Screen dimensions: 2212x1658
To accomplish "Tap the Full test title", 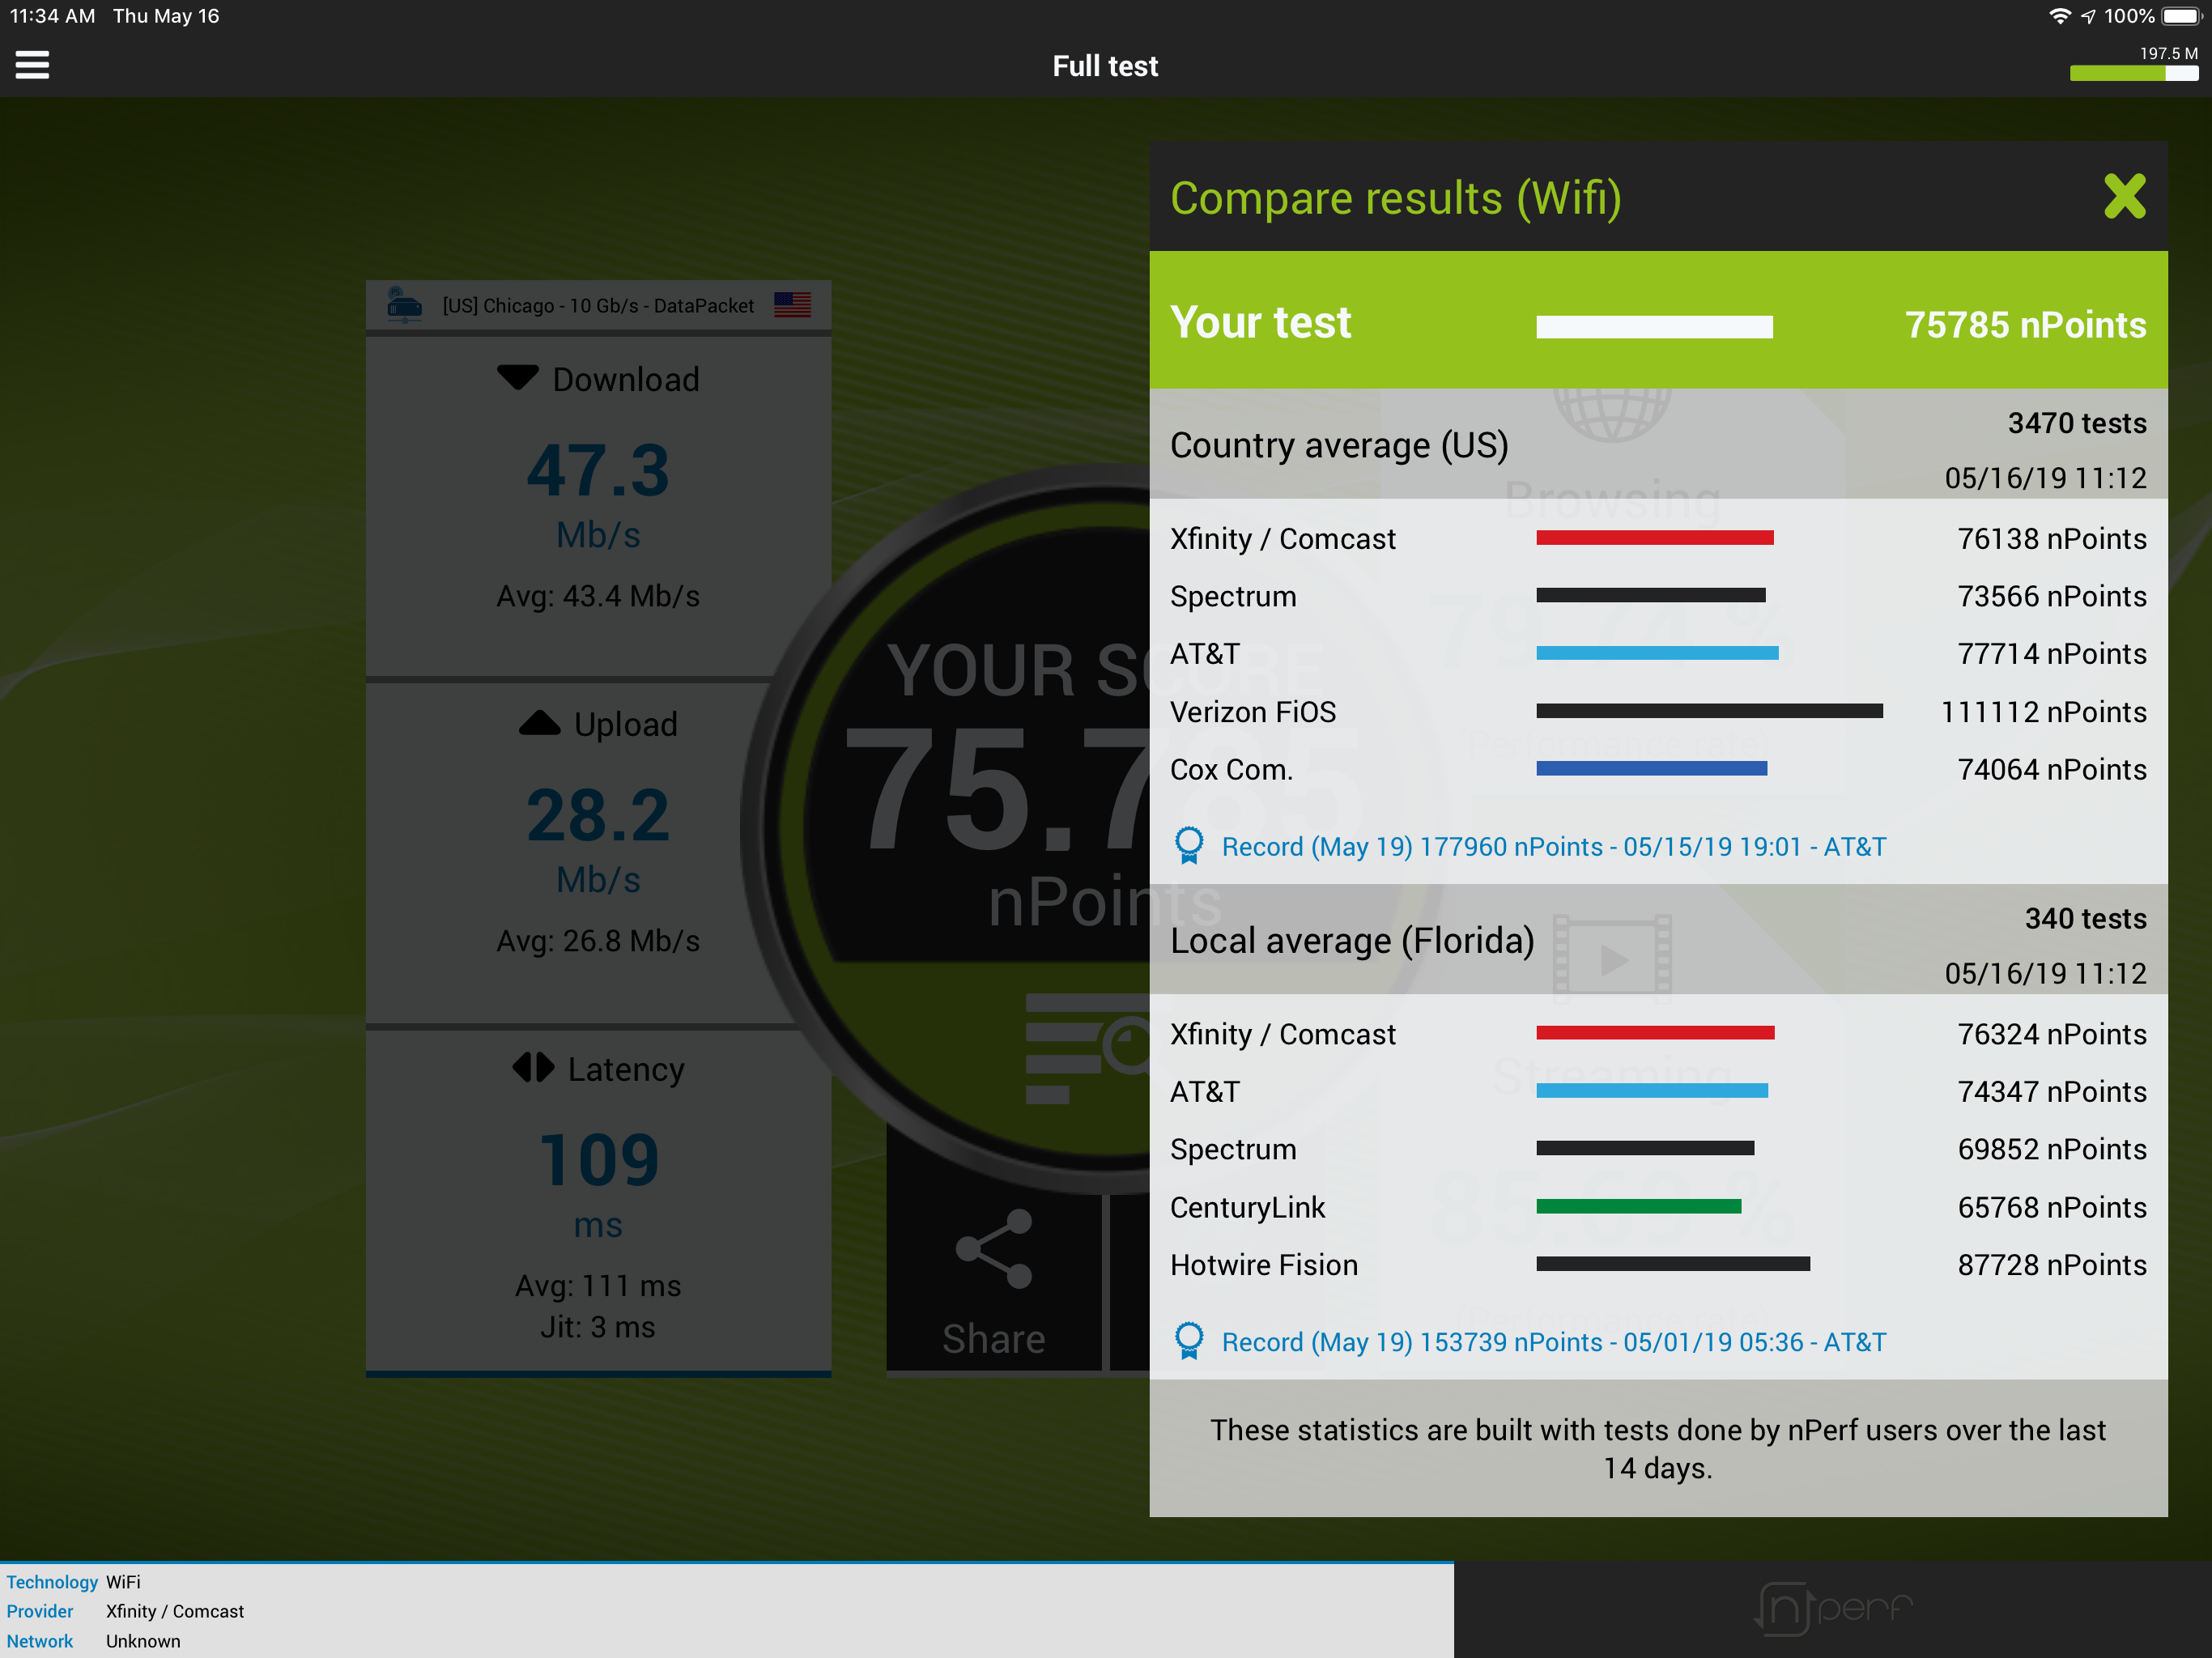I will (1105, 66).
